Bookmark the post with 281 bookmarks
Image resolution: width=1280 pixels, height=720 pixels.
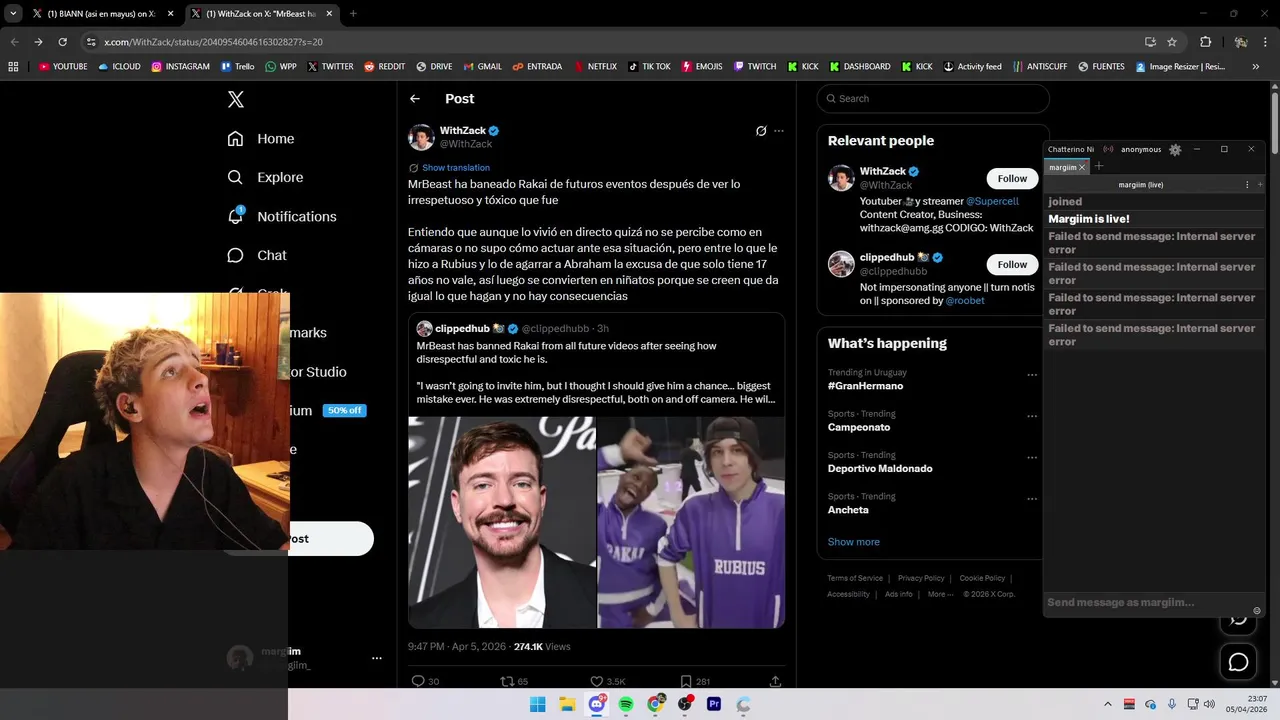pyautogui.click(x=686, y=681)
